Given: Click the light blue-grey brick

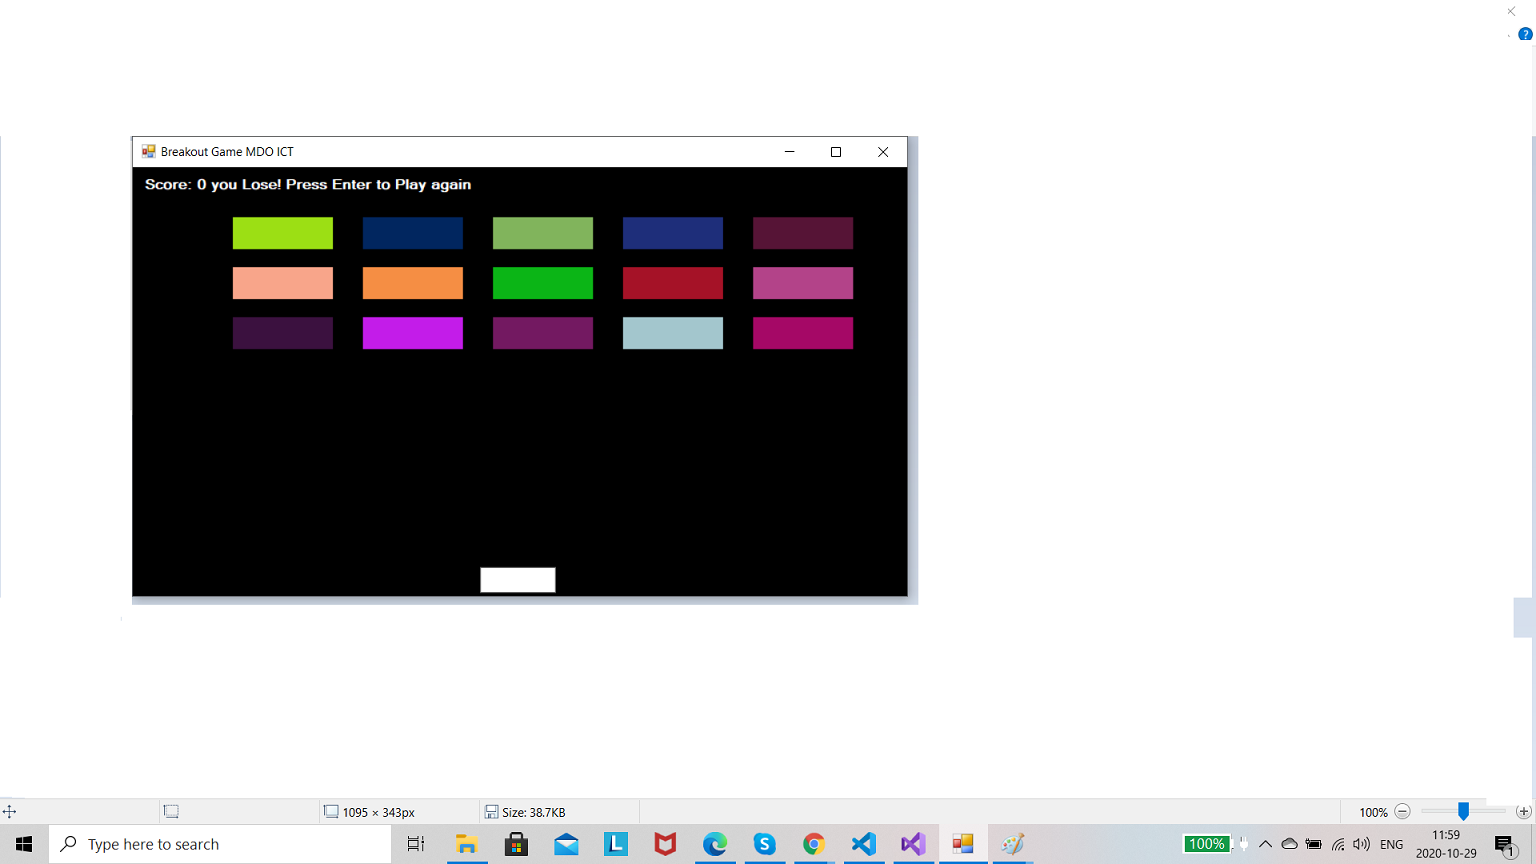Looking at the screenshot, I should pos(673,333).
